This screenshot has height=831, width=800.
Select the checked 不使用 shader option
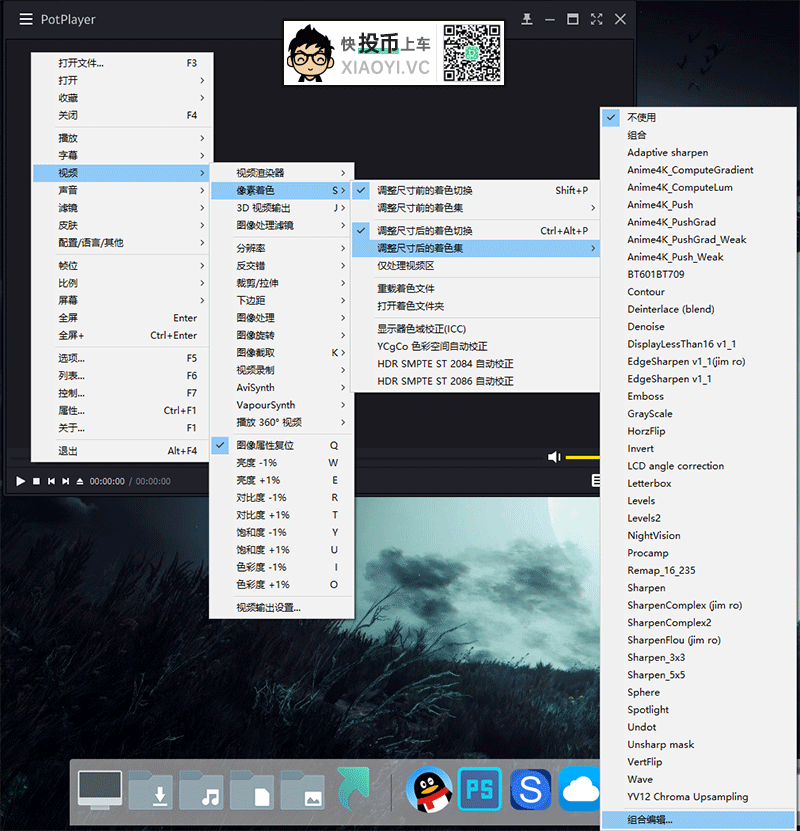tap(641, 118)
